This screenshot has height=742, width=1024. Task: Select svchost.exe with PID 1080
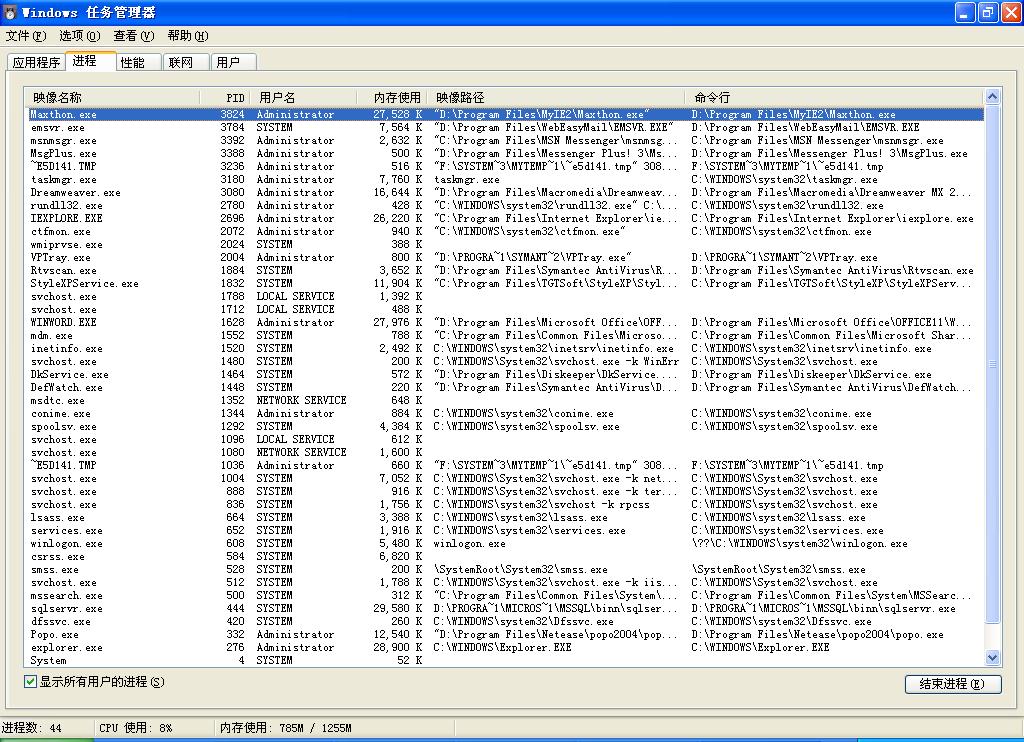[x=506, y=453]
